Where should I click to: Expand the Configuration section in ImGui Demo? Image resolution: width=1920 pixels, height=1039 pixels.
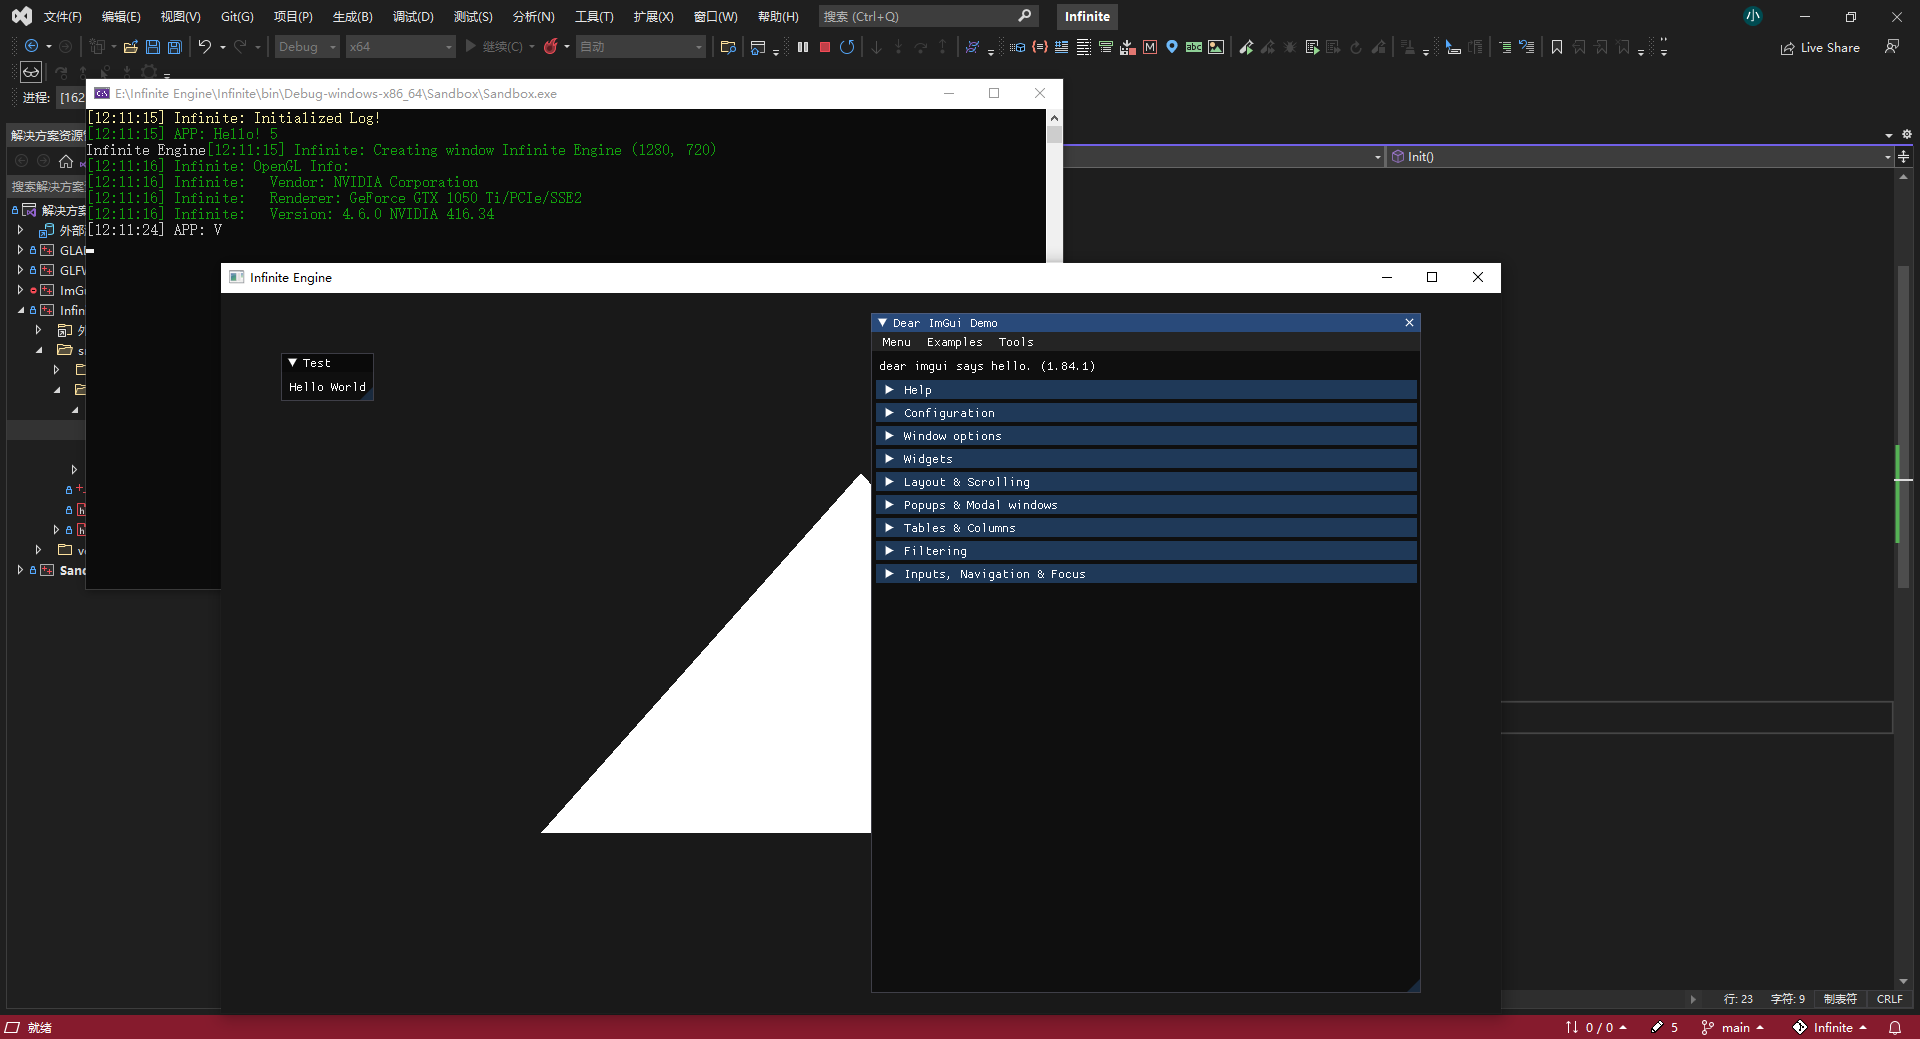click(x=1146, y=413)
